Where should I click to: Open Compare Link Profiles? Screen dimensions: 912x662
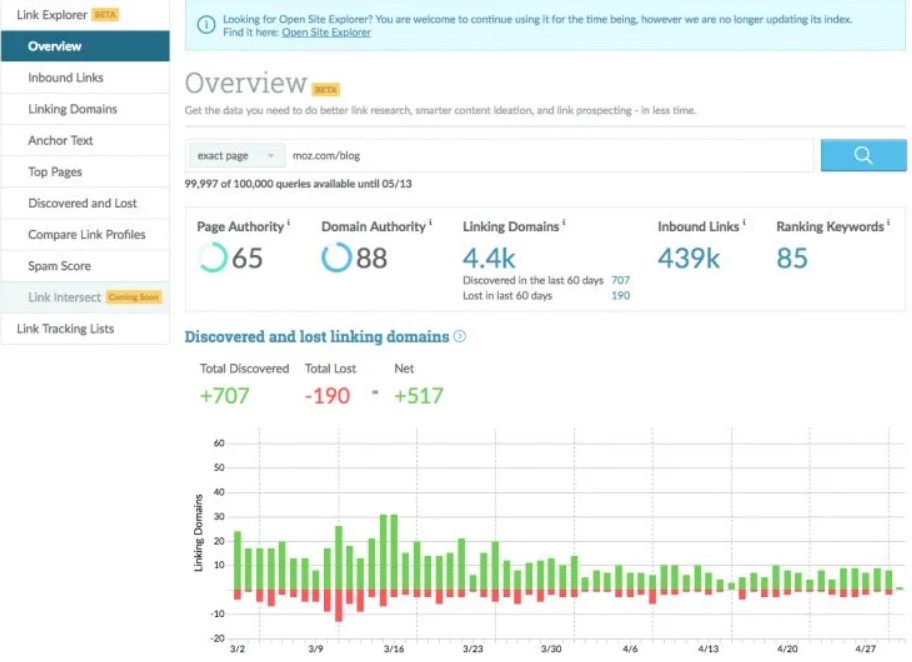tap(86, 234)
